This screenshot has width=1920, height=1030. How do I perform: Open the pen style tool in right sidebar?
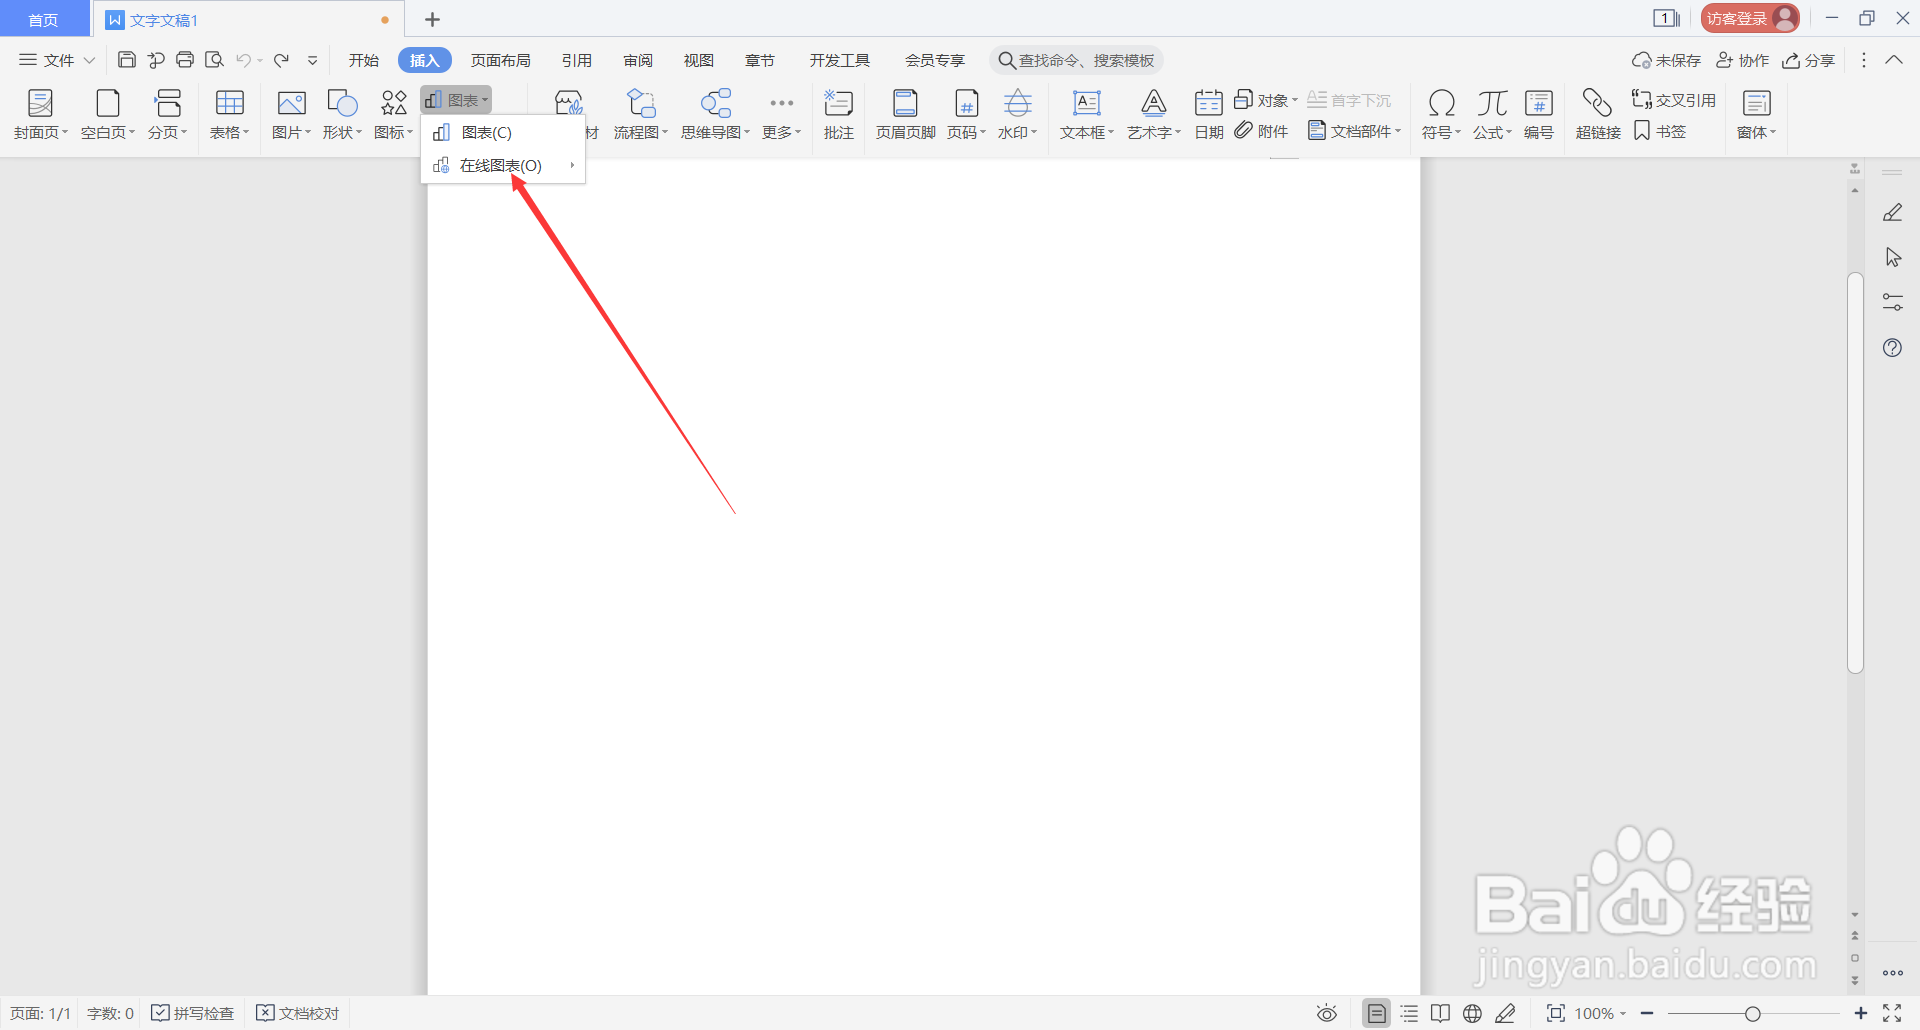(1892, 212)
